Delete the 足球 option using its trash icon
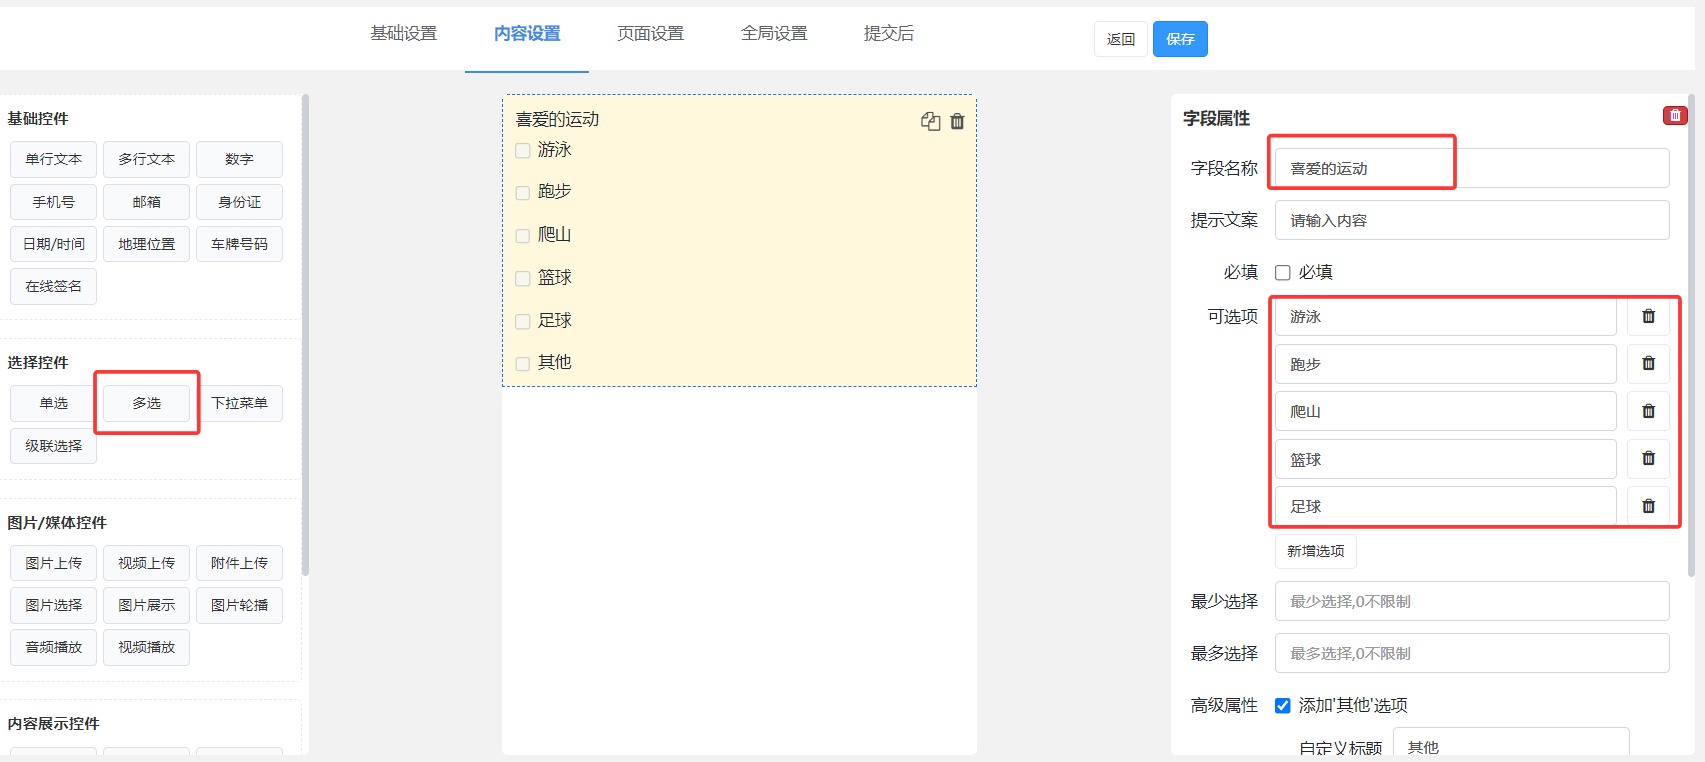This screenshot has height=762, width=1705. point(1648,506)
